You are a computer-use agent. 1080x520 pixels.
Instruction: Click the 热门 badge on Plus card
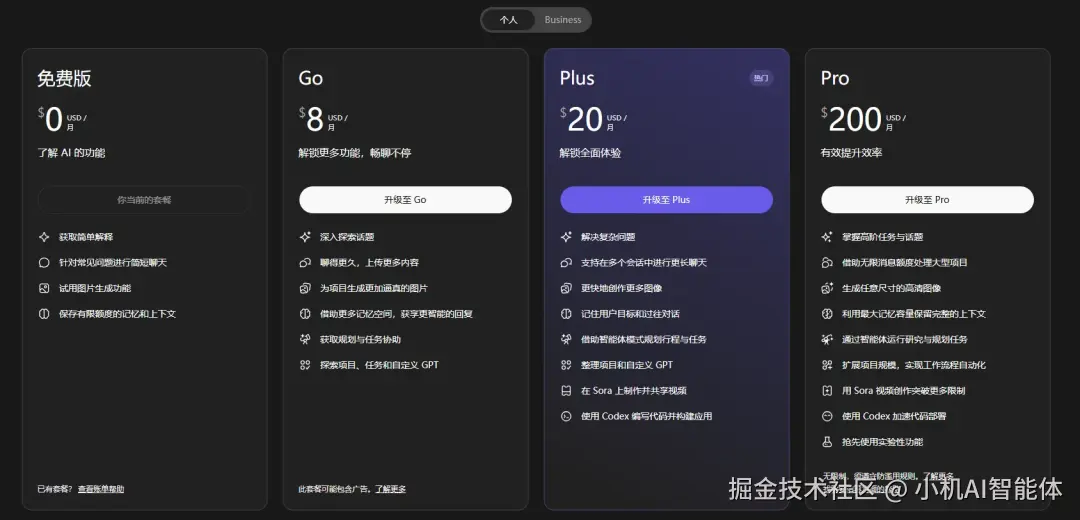tap(761, 79)
